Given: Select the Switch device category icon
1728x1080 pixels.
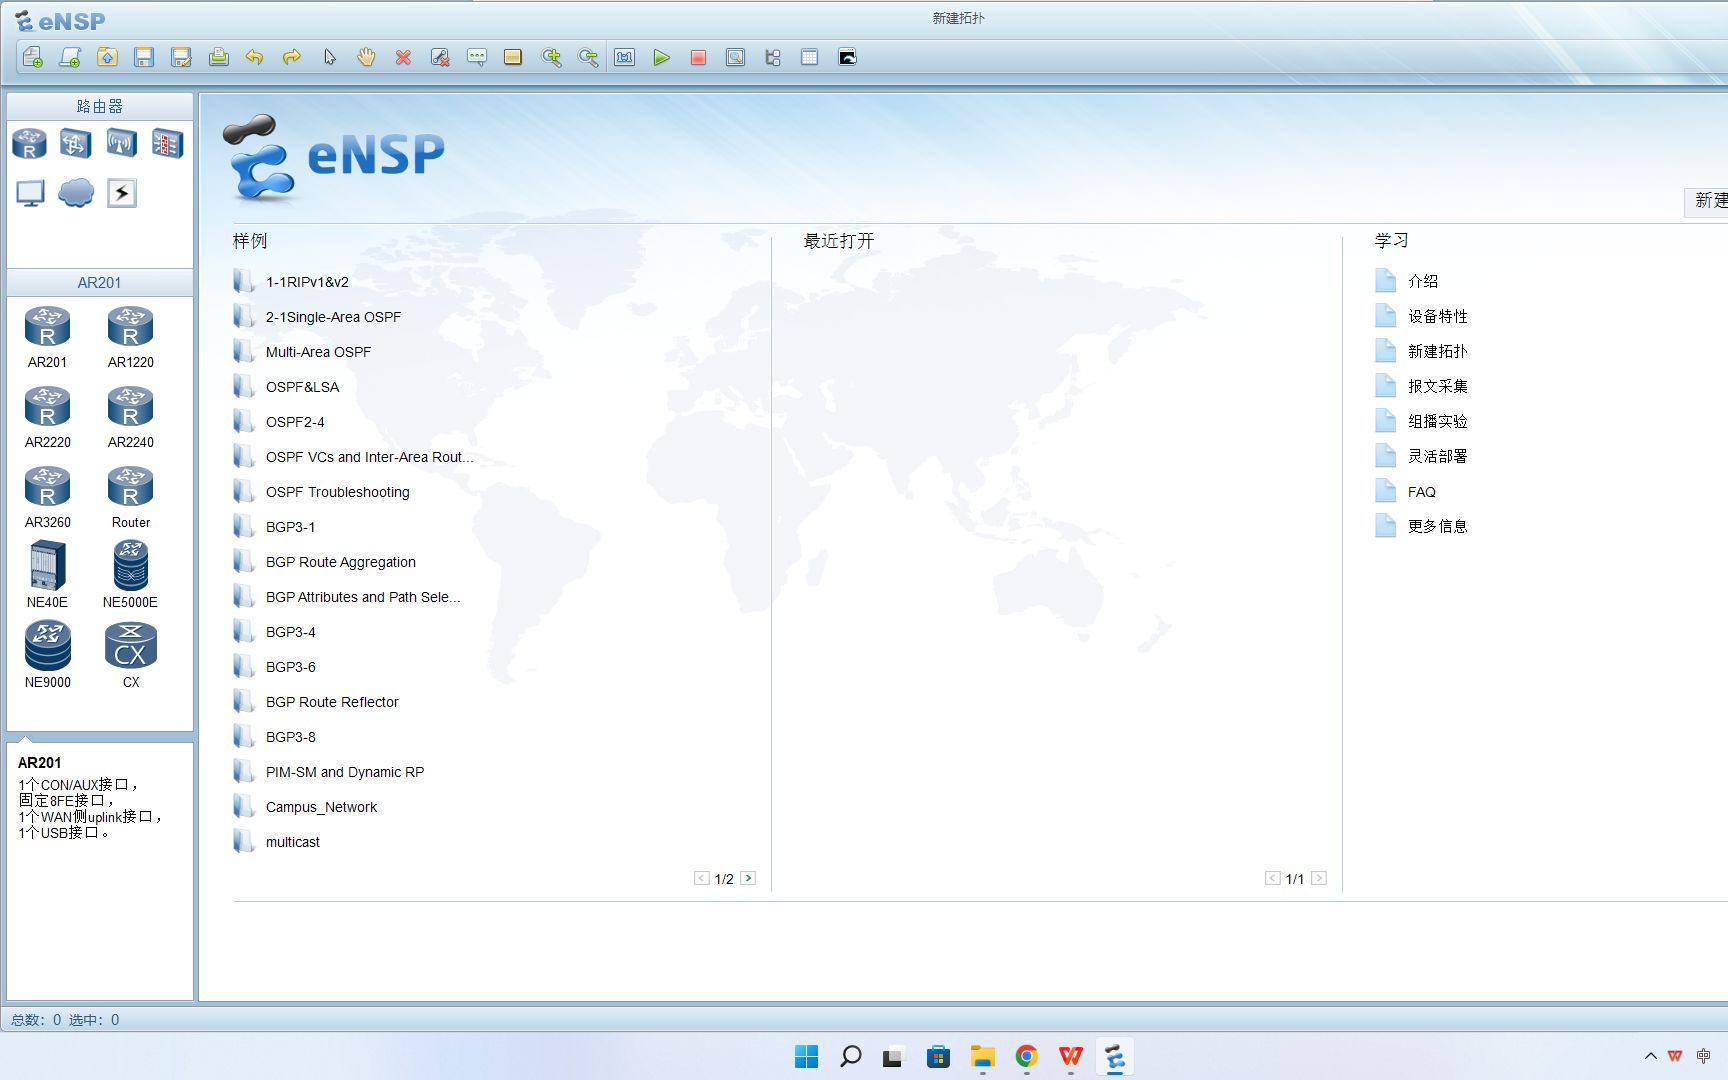Looking at the screenshot, I should tap(75, 143).
